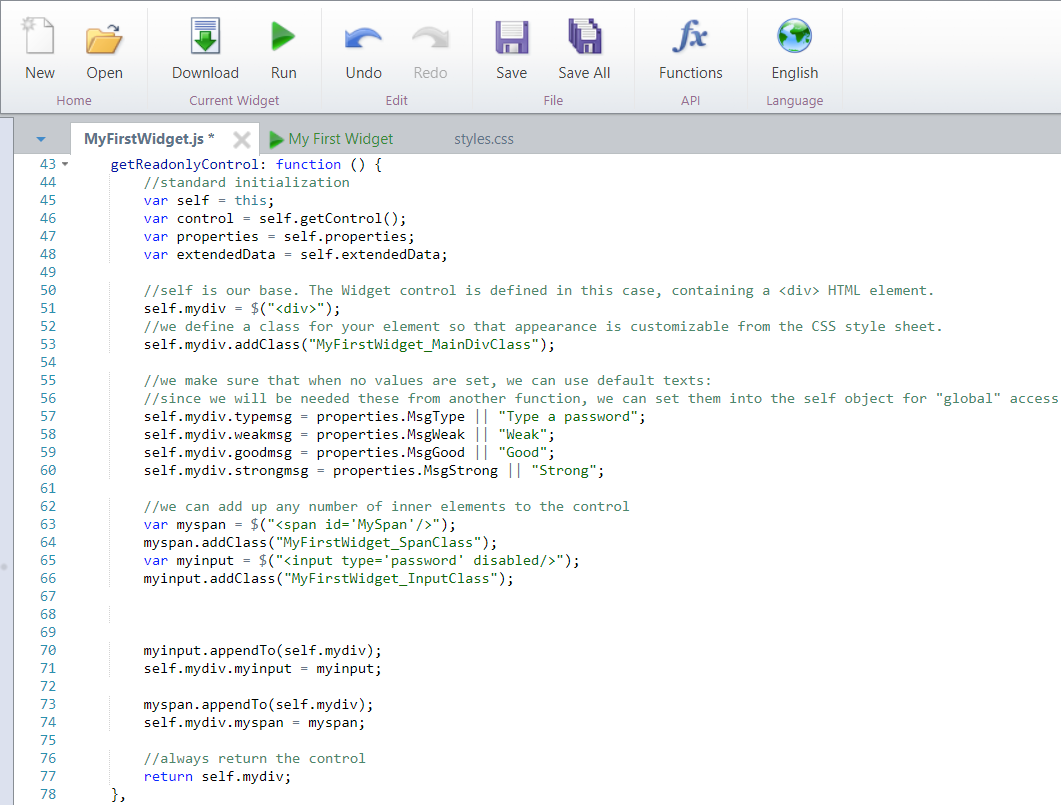Screen dimensions: 1061x805
Task: Click line number 70 in the gutter
Action: 47,650
